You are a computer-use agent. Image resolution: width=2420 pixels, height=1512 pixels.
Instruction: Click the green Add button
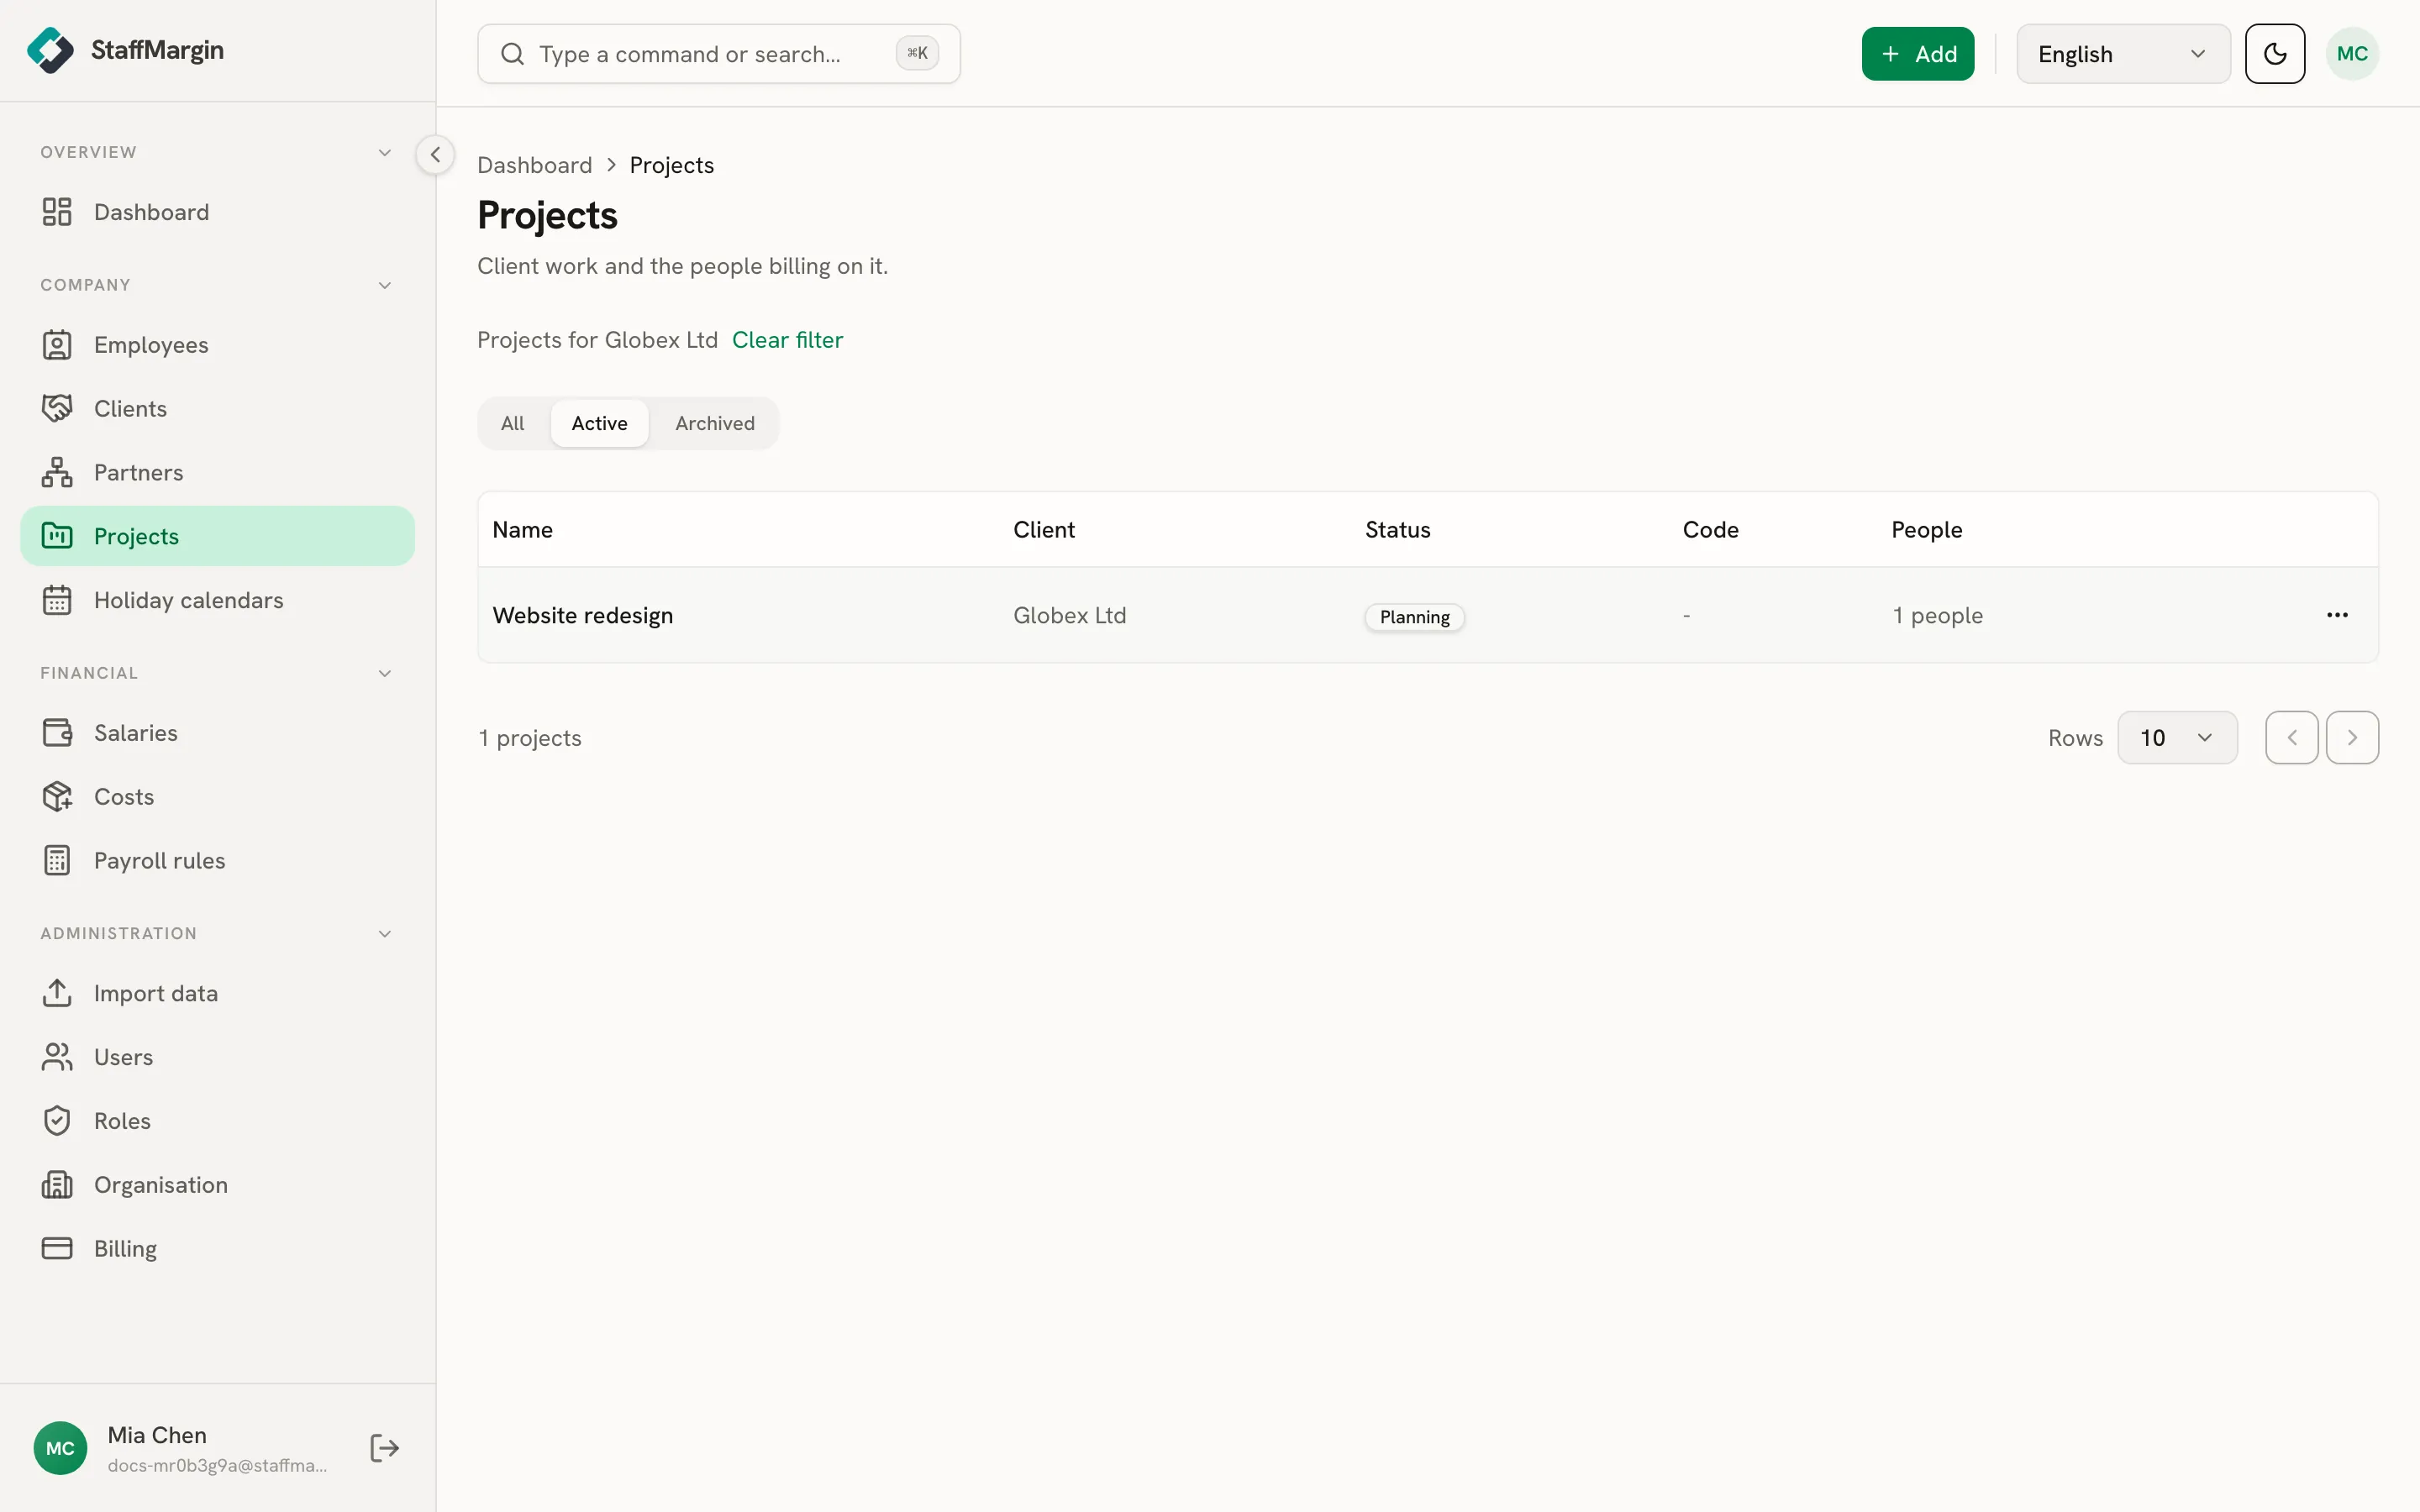[x=1917, y=54]
